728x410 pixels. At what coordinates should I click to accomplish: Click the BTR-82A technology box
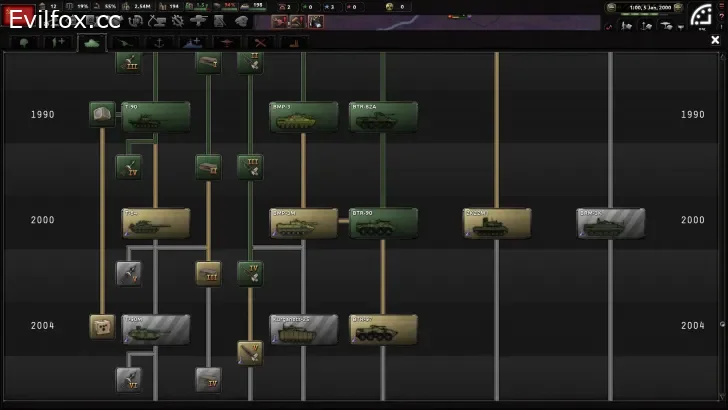pos(383,117)
